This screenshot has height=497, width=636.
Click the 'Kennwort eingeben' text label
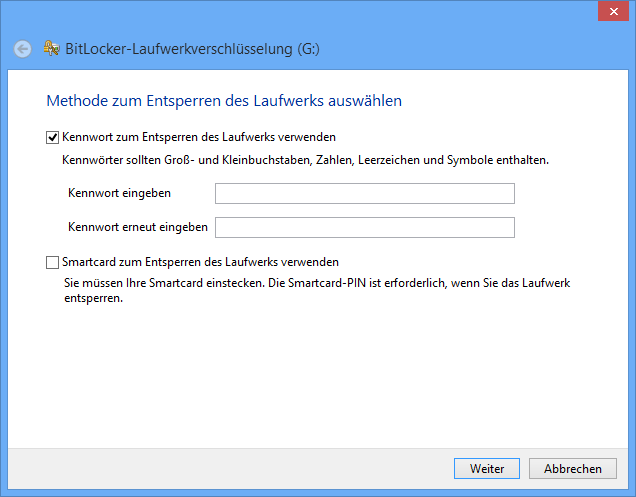pyautogui.click(x=119, y=193)
